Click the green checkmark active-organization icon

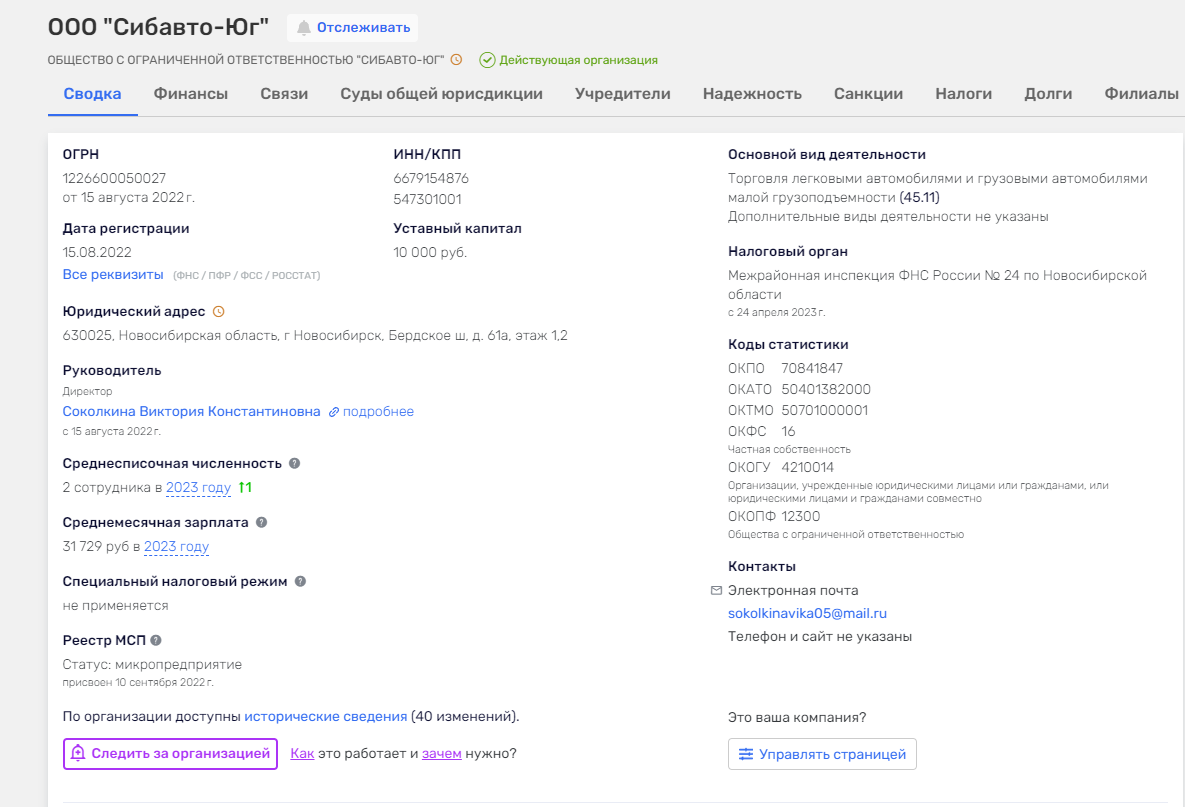tap(487, 60)
